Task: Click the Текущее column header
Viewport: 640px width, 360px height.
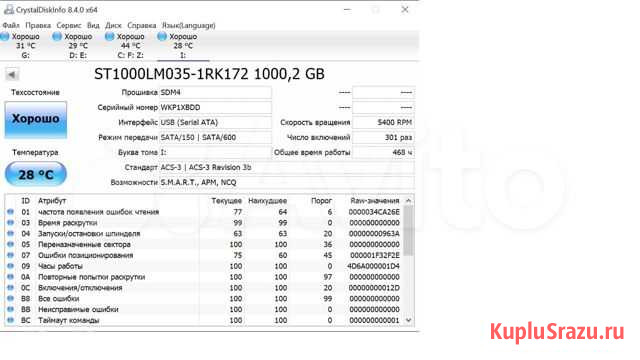Action: (x=227, y=201)
